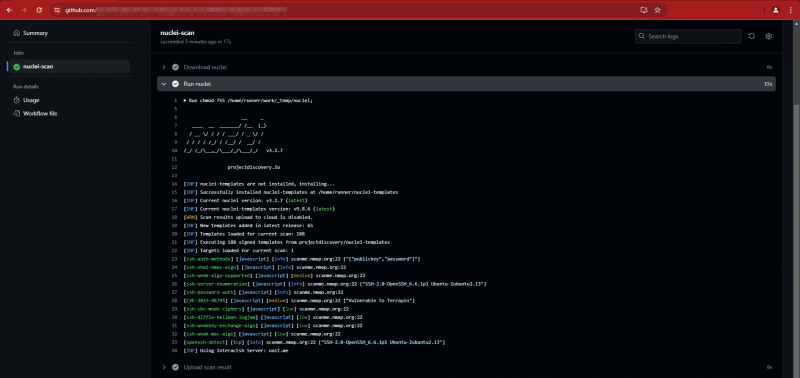
Task: Click the ssh-auth-methods result line
Action: coord(302,259)
